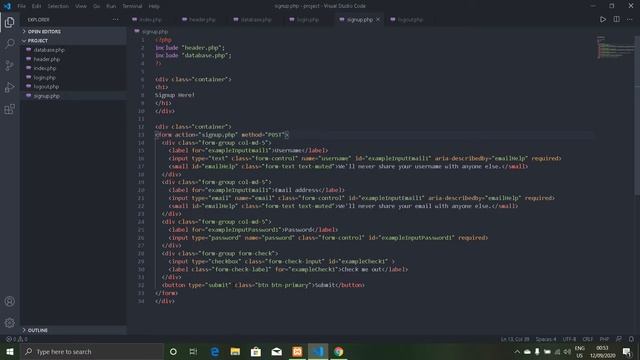Open the Help menu
640x360 pixels.
point(154,6)
